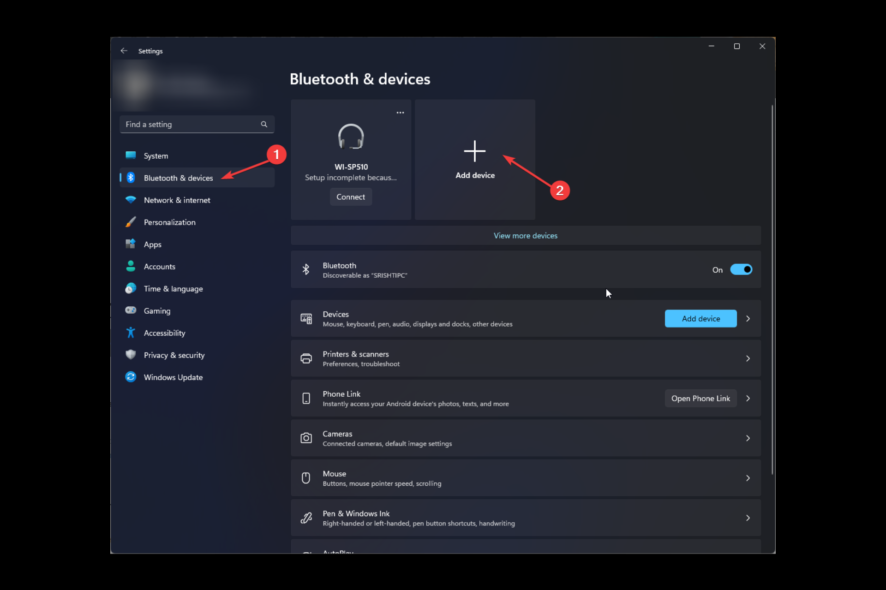Expand Pen & Windows Ink chevron
Viewport: 886px width, 590px height.
coord(748,518)
